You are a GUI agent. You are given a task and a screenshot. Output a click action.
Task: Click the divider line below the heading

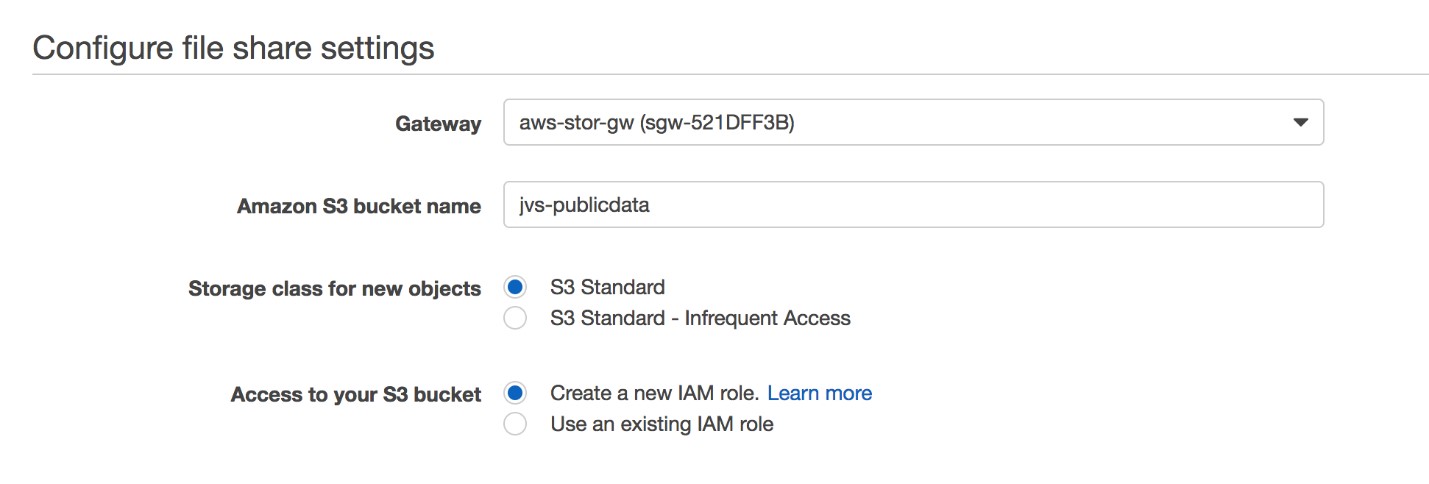[730, 74]
